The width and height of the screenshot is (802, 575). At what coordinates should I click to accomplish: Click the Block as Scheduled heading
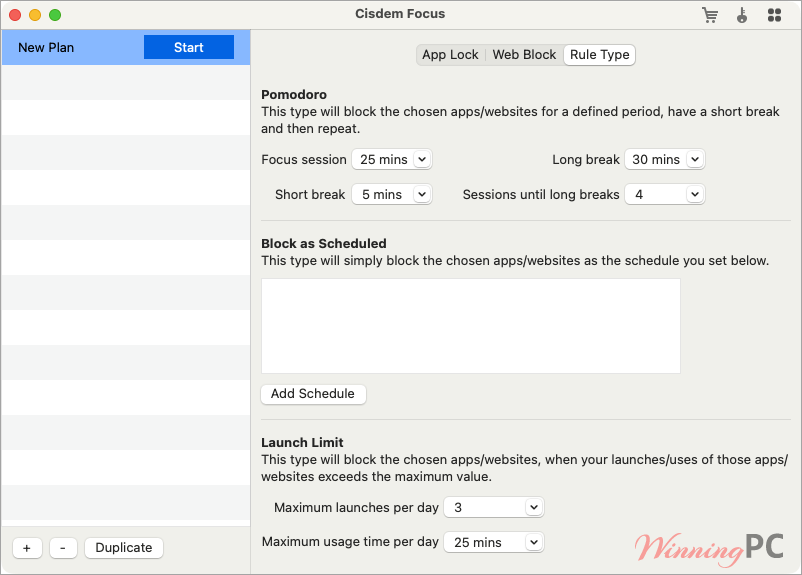(x=324, y=244)
